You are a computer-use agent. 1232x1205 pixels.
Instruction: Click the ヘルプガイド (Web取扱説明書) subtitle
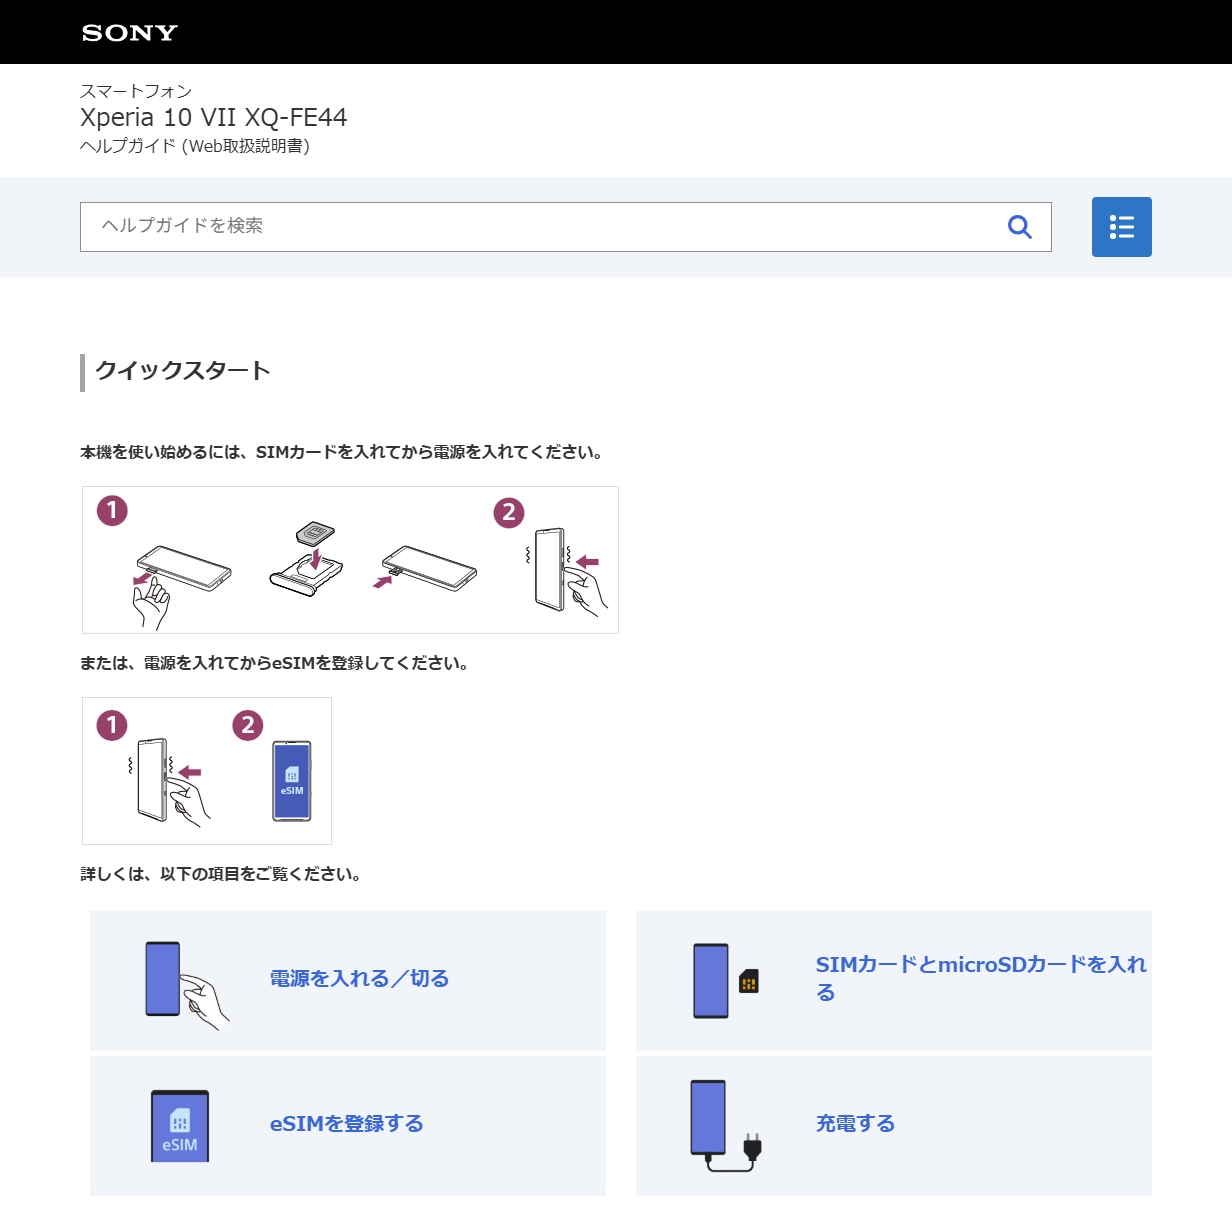pyautogui.click(x=195, y=146)
